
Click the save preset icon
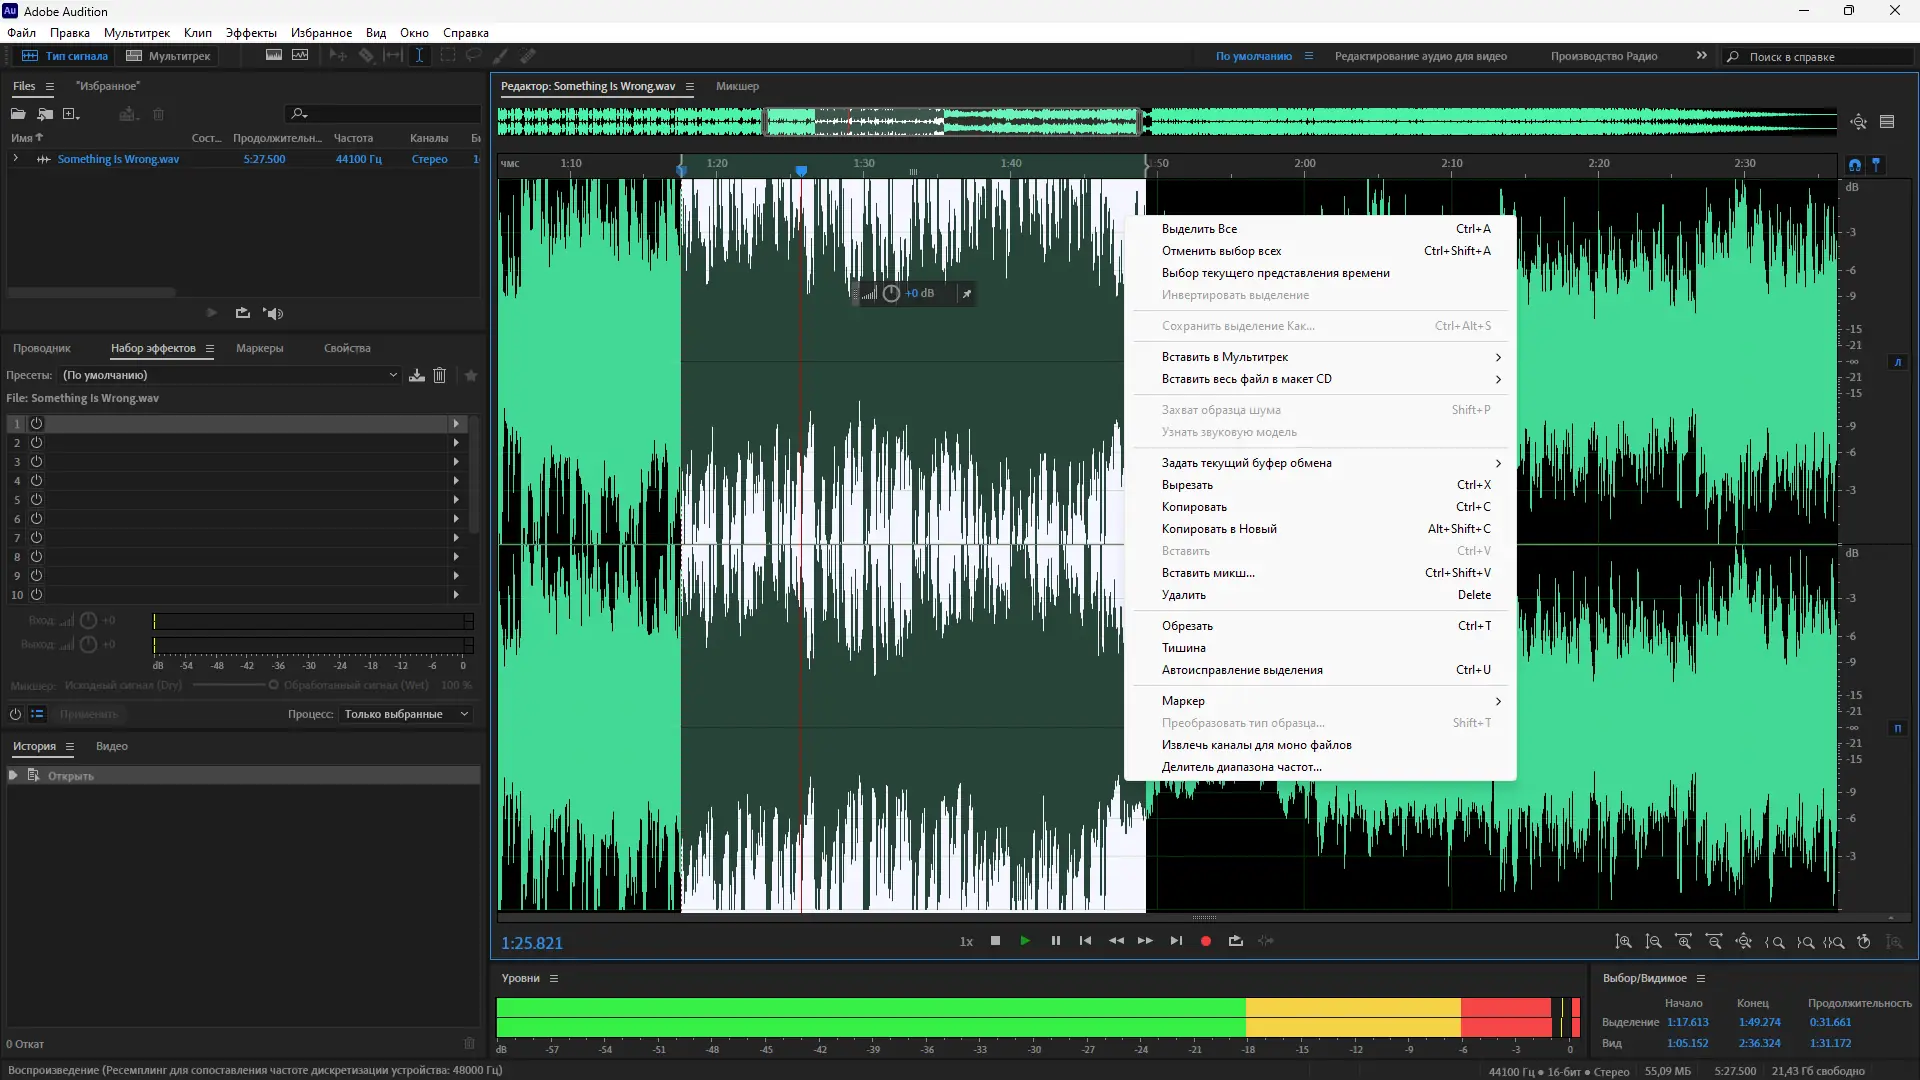click(x=417, y=375)
